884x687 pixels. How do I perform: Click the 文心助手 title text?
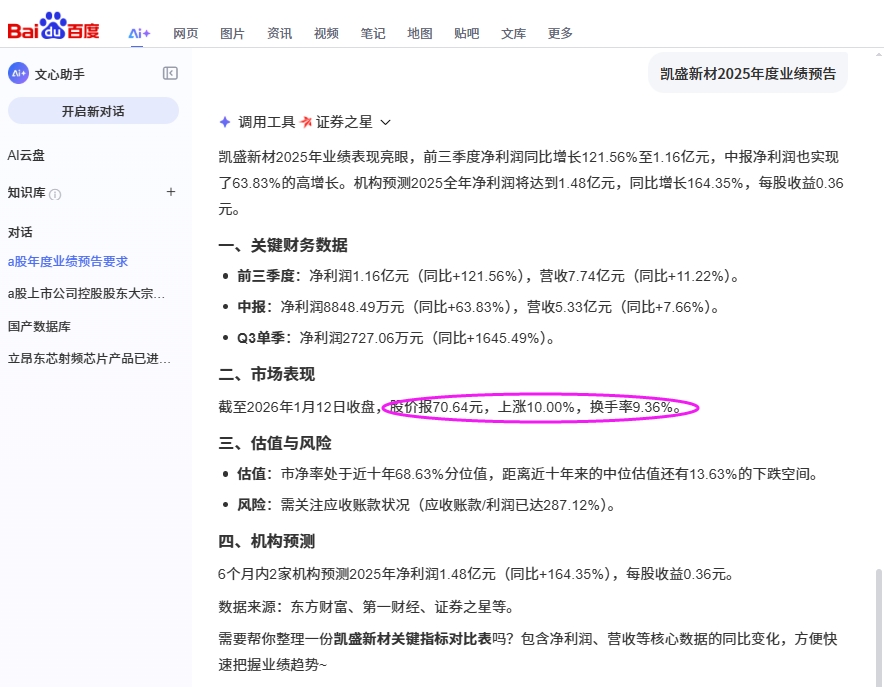coord(60,74)
